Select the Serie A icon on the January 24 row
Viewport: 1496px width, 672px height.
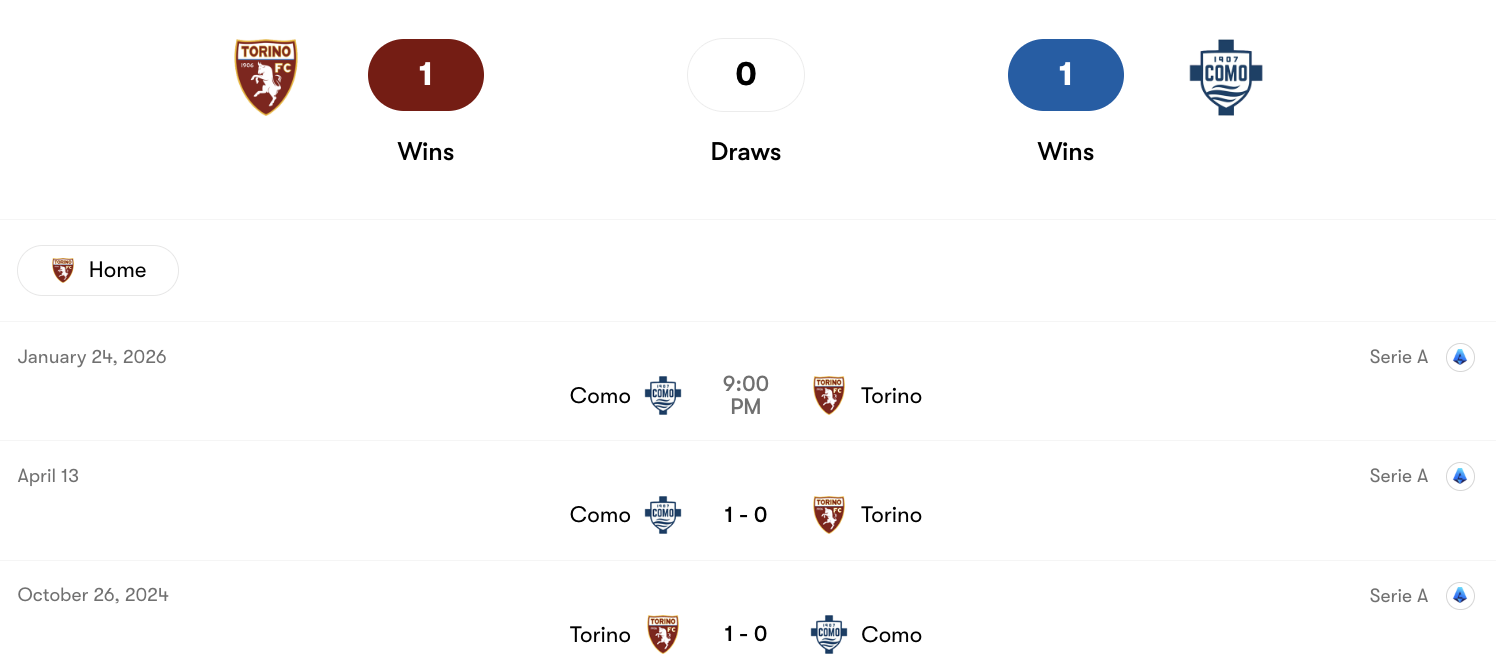point(1460,357)
